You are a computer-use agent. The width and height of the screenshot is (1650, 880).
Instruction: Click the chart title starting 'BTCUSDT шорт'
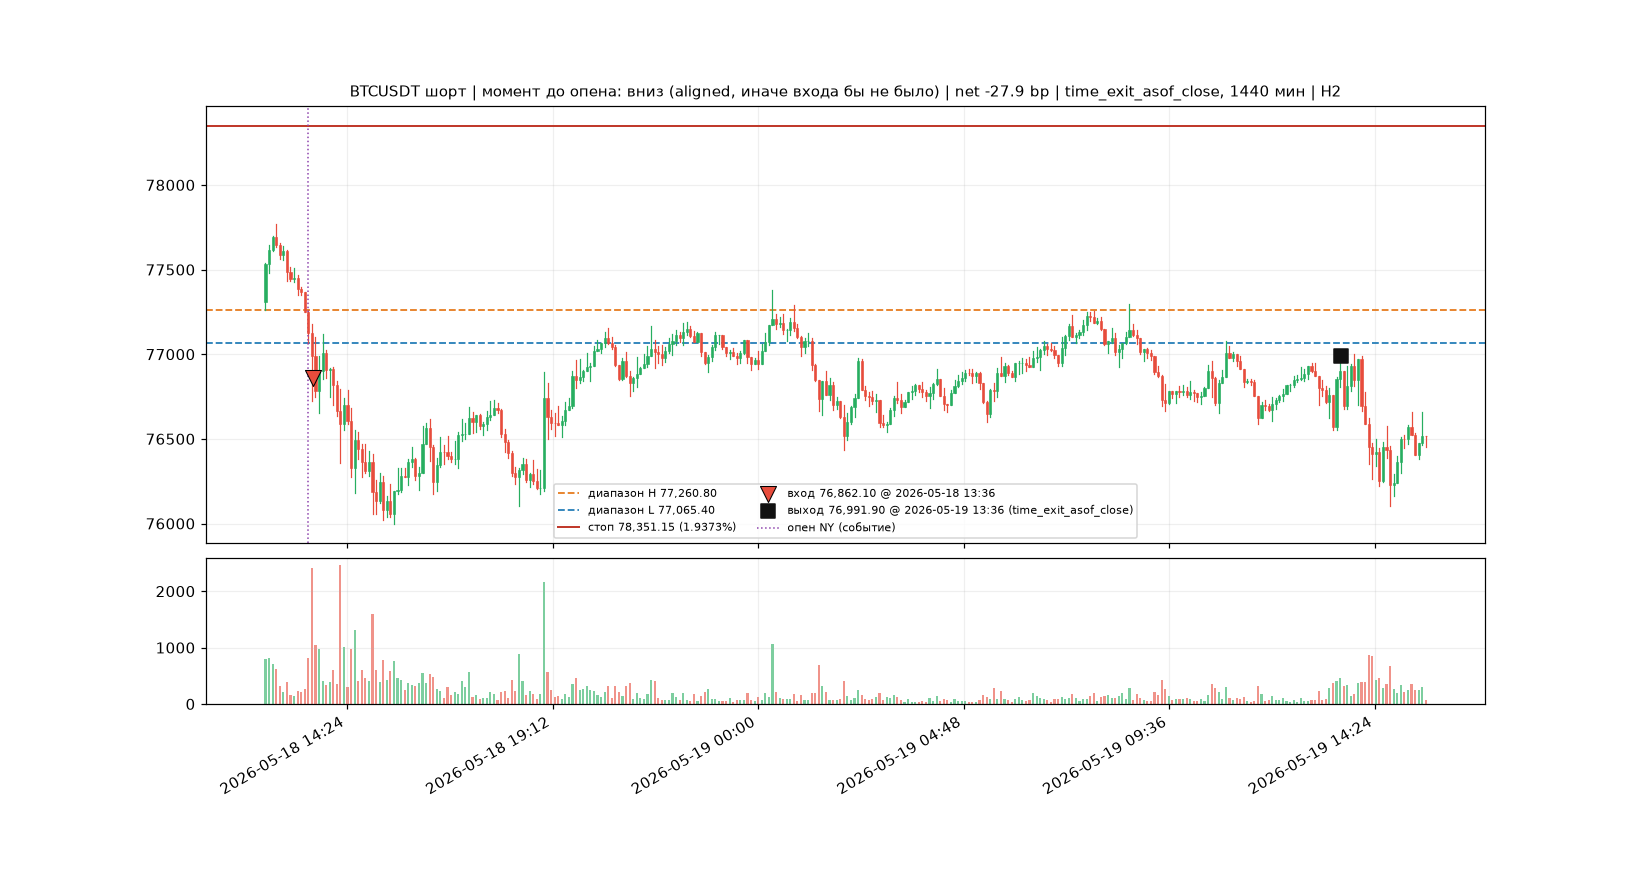[845, 92]
